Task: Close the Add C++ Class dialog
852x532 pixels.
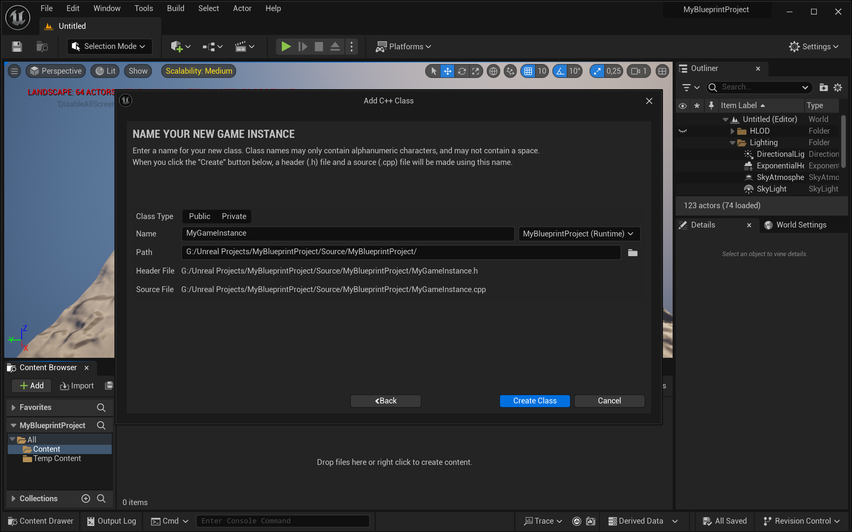Action: 649,101
